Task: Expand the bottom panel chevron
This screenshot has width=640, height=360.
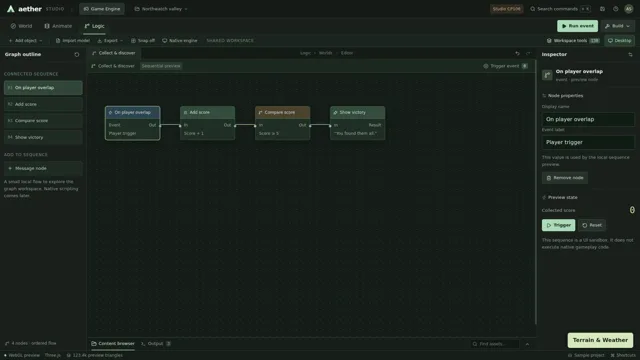Action: (x=527, y=344)
